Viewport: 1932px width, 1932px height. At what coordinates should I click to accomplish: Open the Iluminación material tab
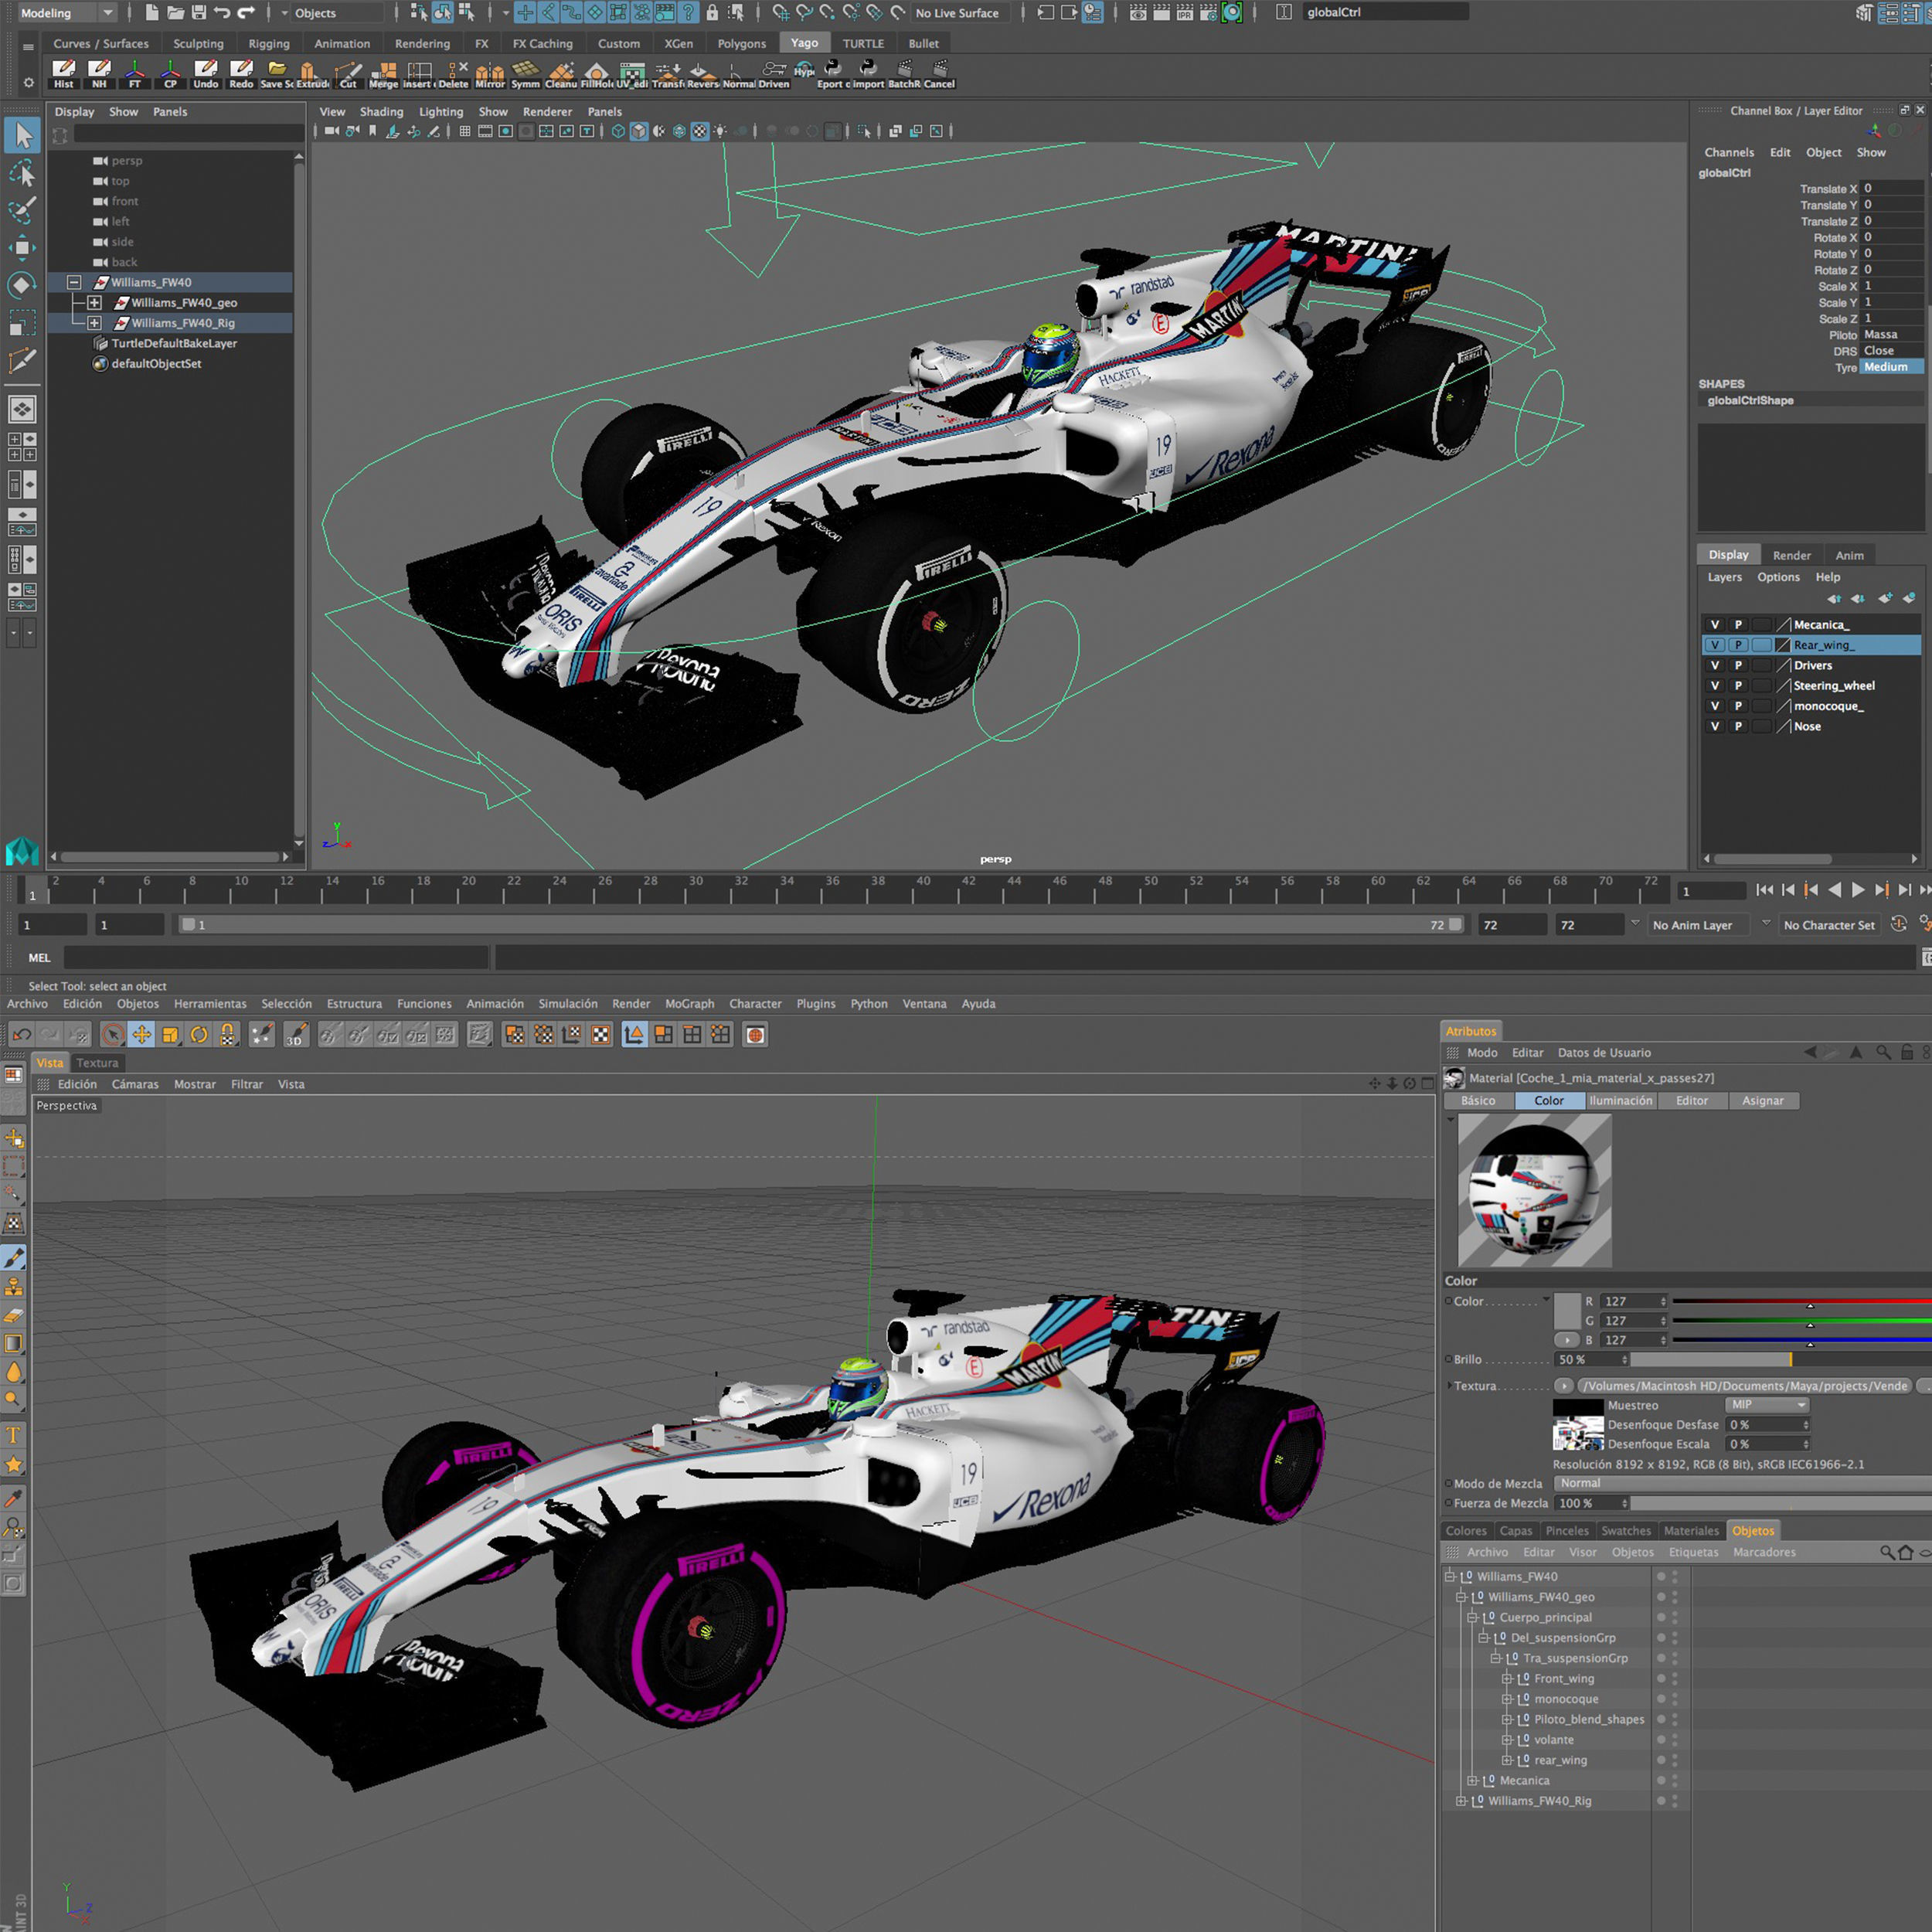(1620, 1100)
